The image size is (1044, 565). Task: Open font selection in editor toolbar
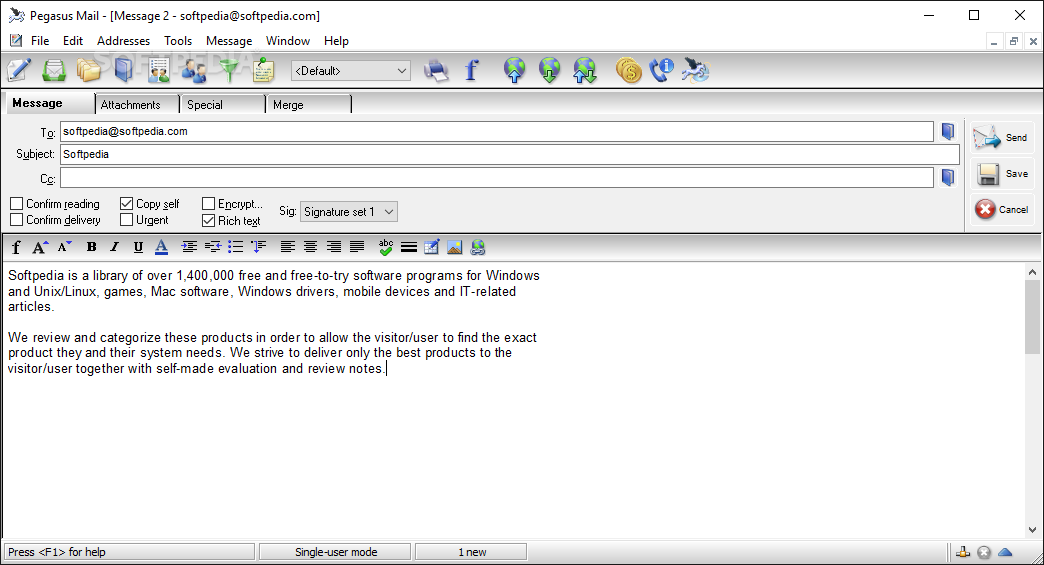[17, 248]
